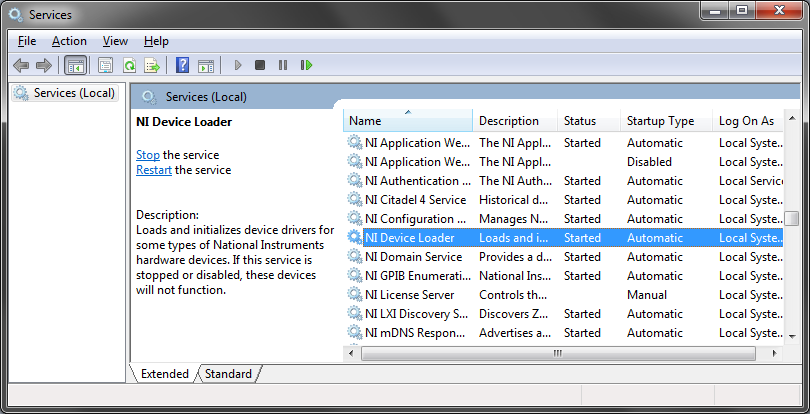Sort by the Name column header
This screenshot has height=414, width=810.
coord(408,120)
